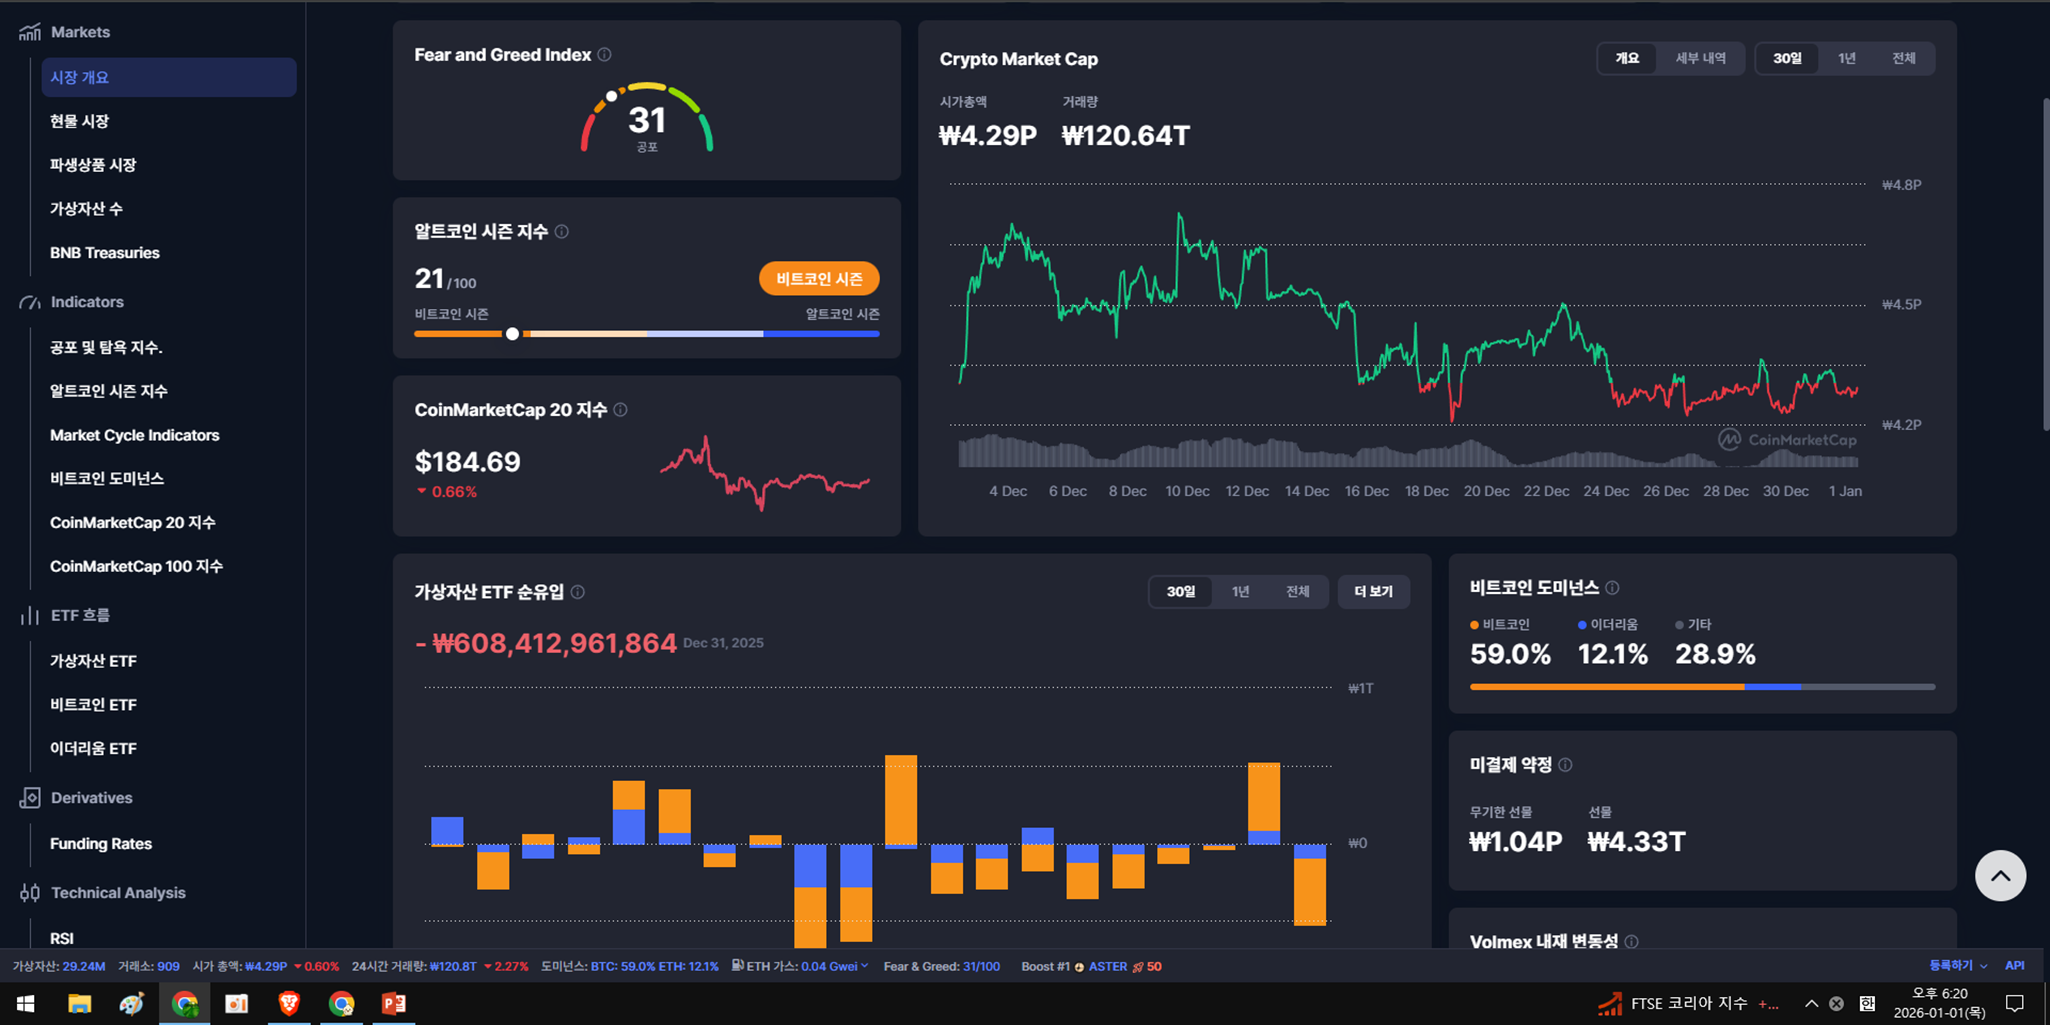
Task: Click the Markets section chart icon
Action: coord(30,32)
